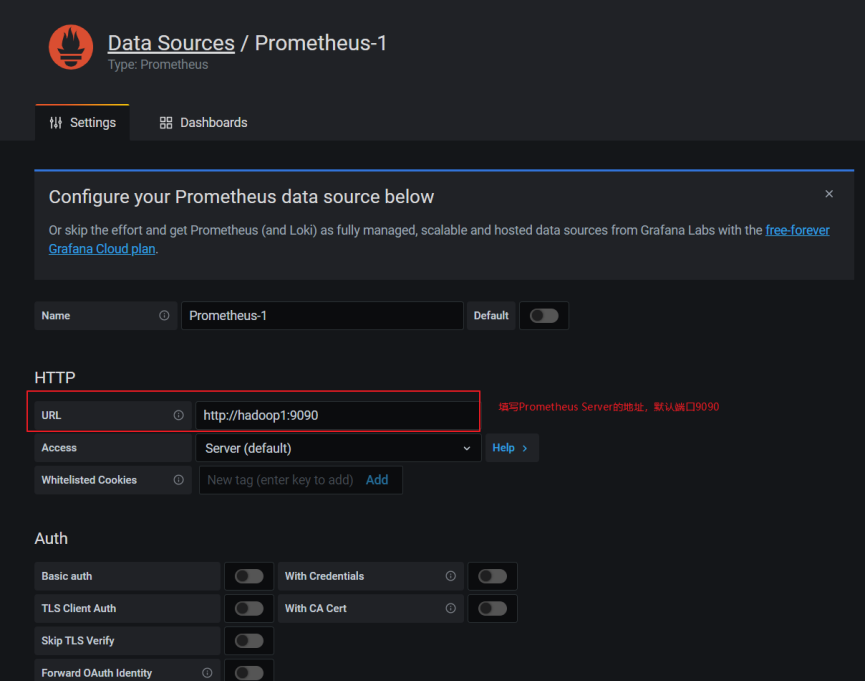This screenshot has width=866, height=682.
Task: Switch to the Dashboards tab
Action: pyautogui.click(x=203, y=123)
